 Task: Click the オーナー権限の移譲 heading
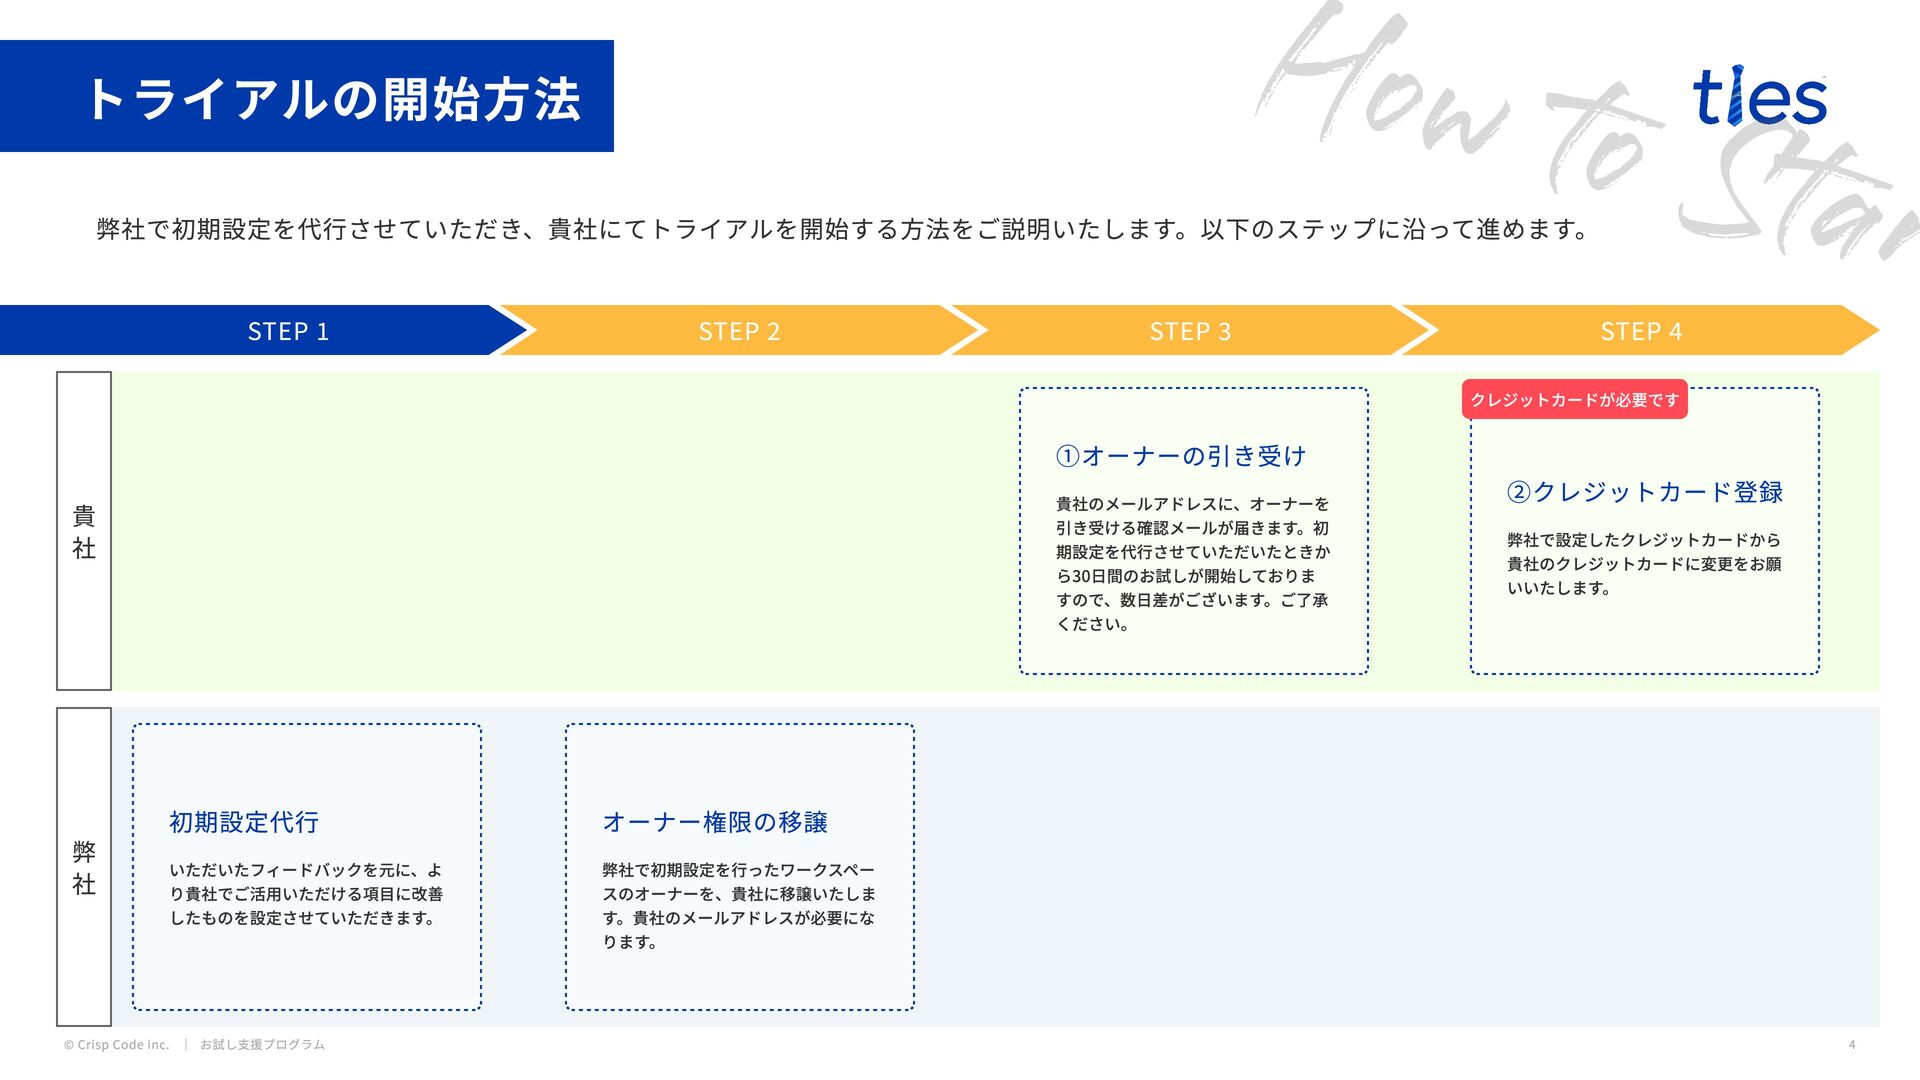tap(715, 822)
